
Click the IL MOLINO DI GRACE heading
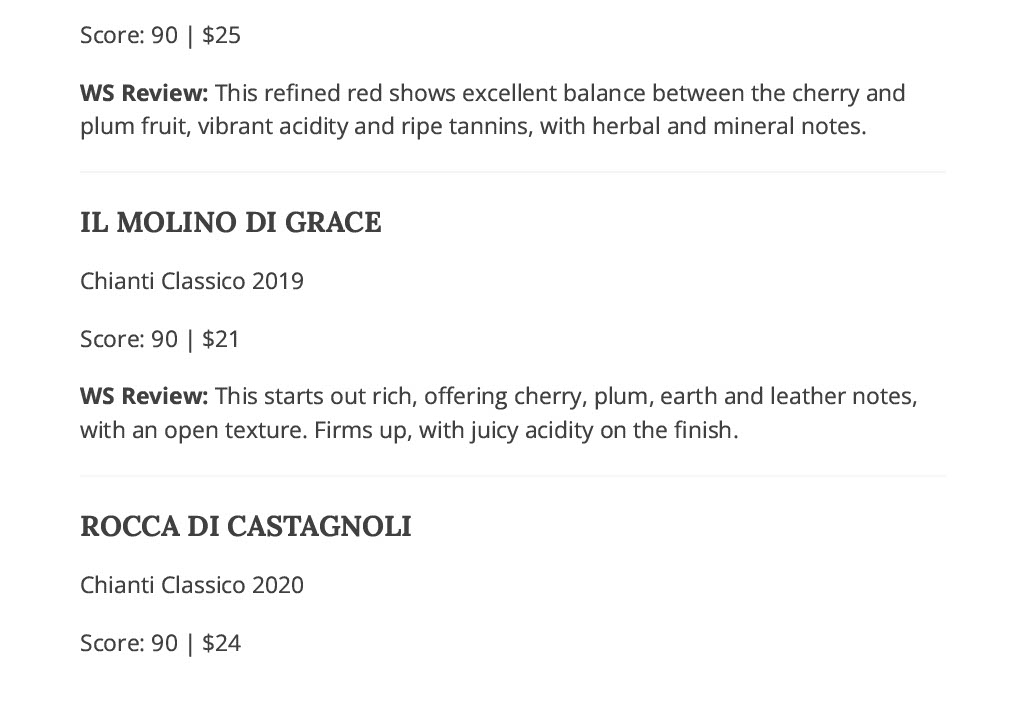pos(231,223)
